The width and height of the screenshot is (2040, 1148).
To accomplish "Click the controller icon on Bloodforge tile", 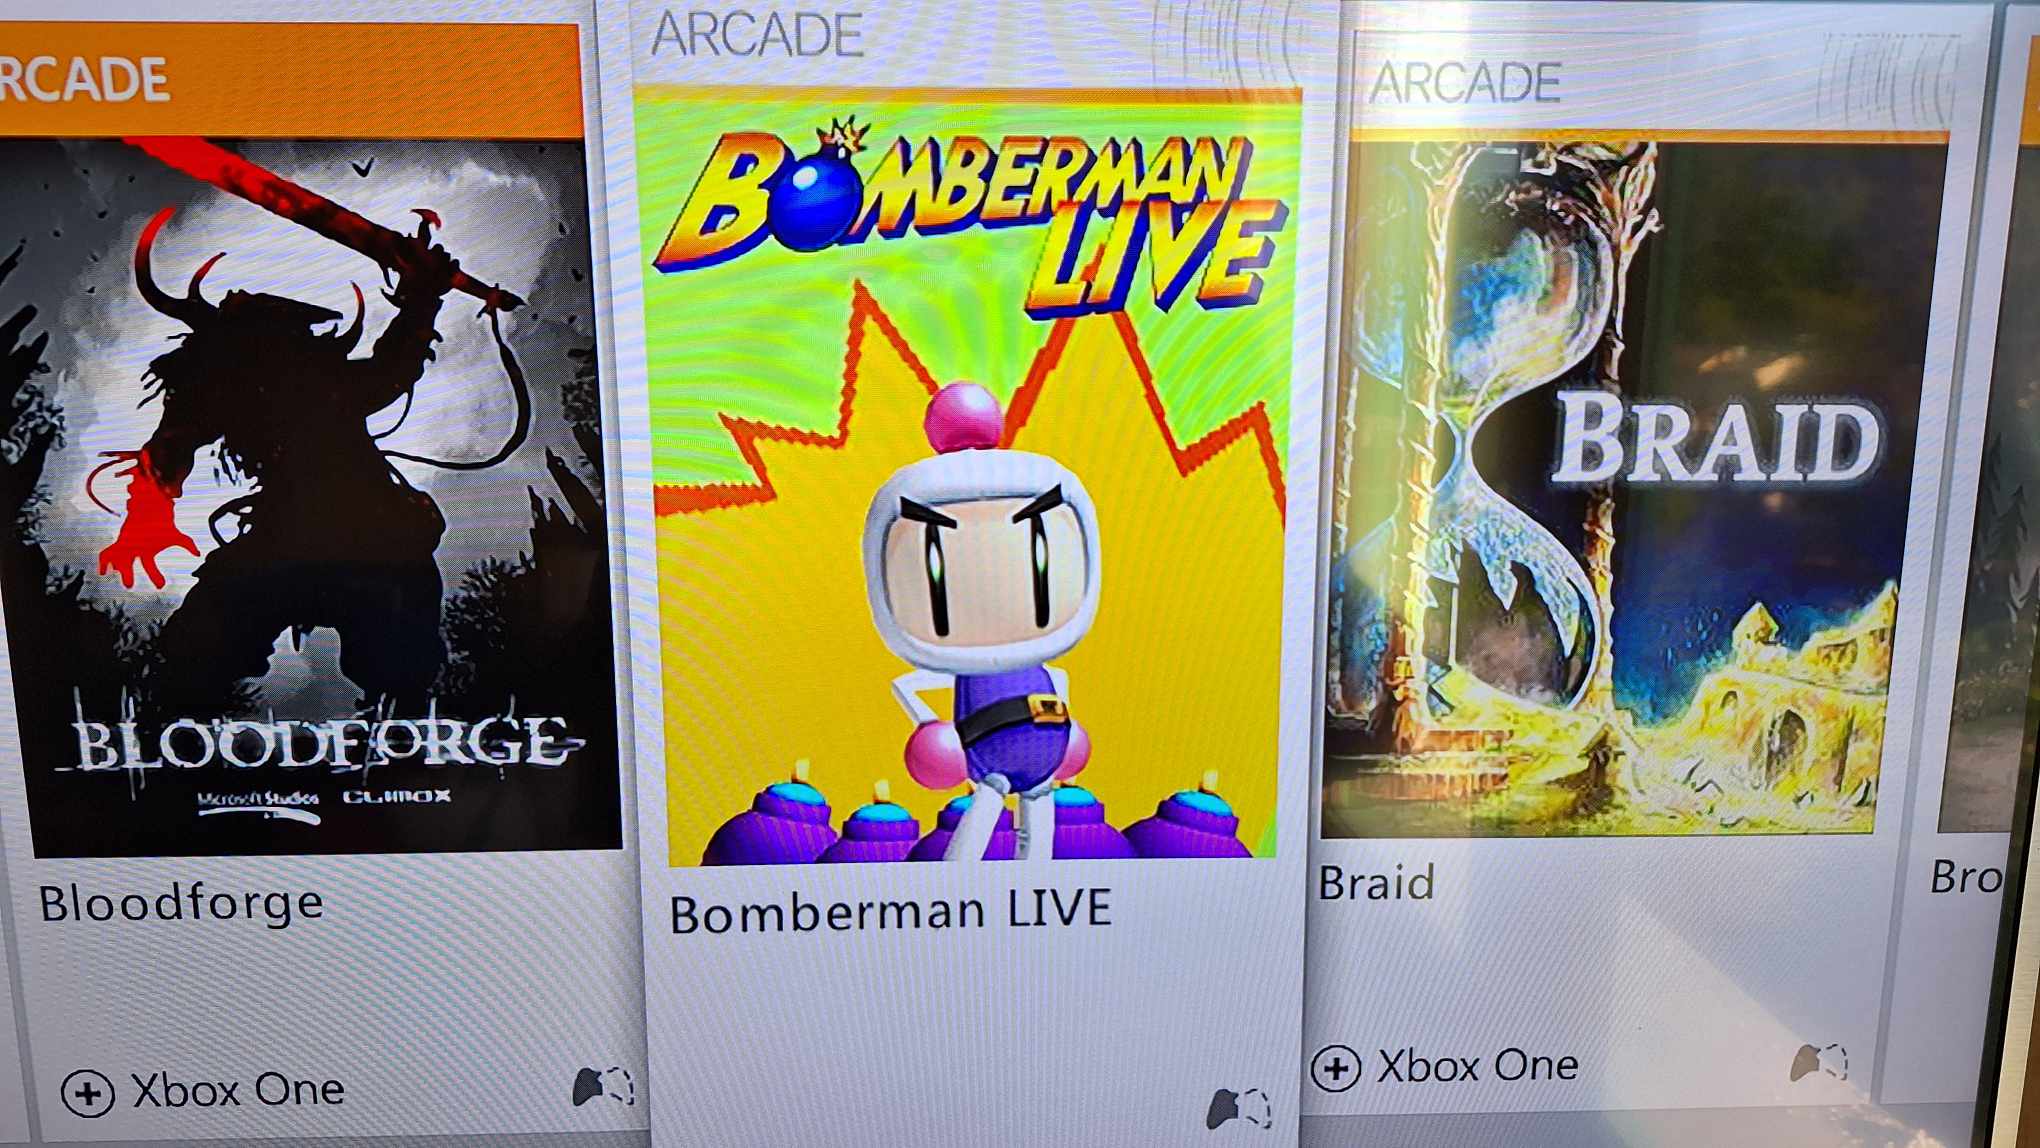I will (603, 1086).
